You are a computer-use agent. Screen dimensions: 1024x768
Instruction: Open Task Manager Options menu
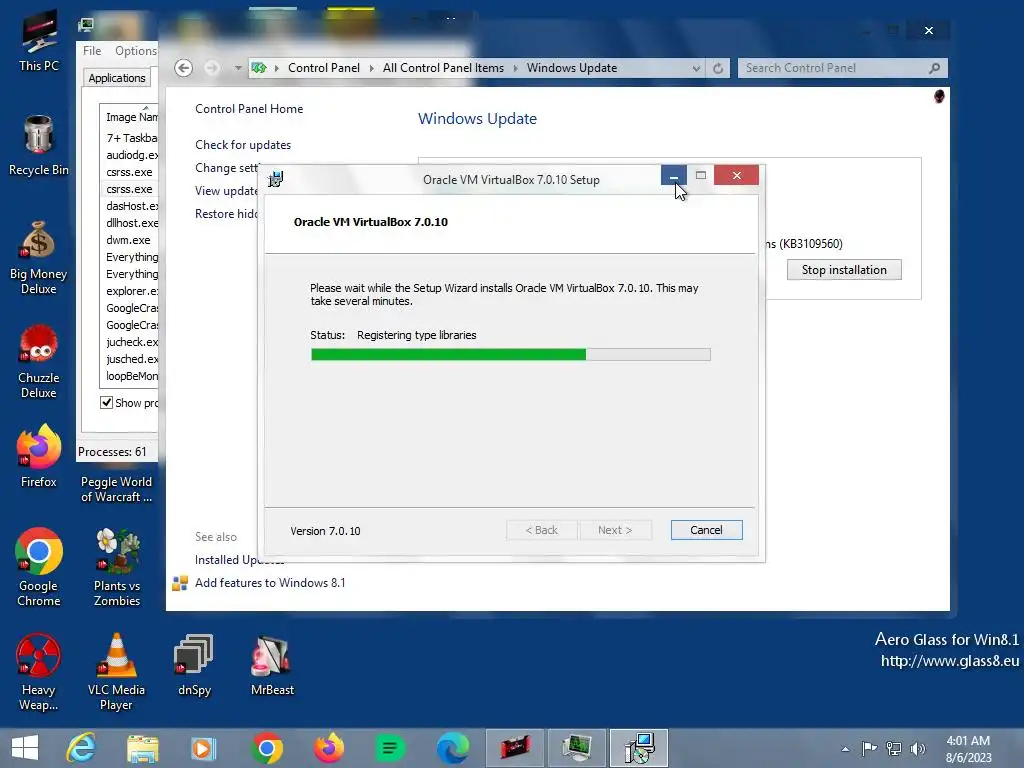point(136,50)
